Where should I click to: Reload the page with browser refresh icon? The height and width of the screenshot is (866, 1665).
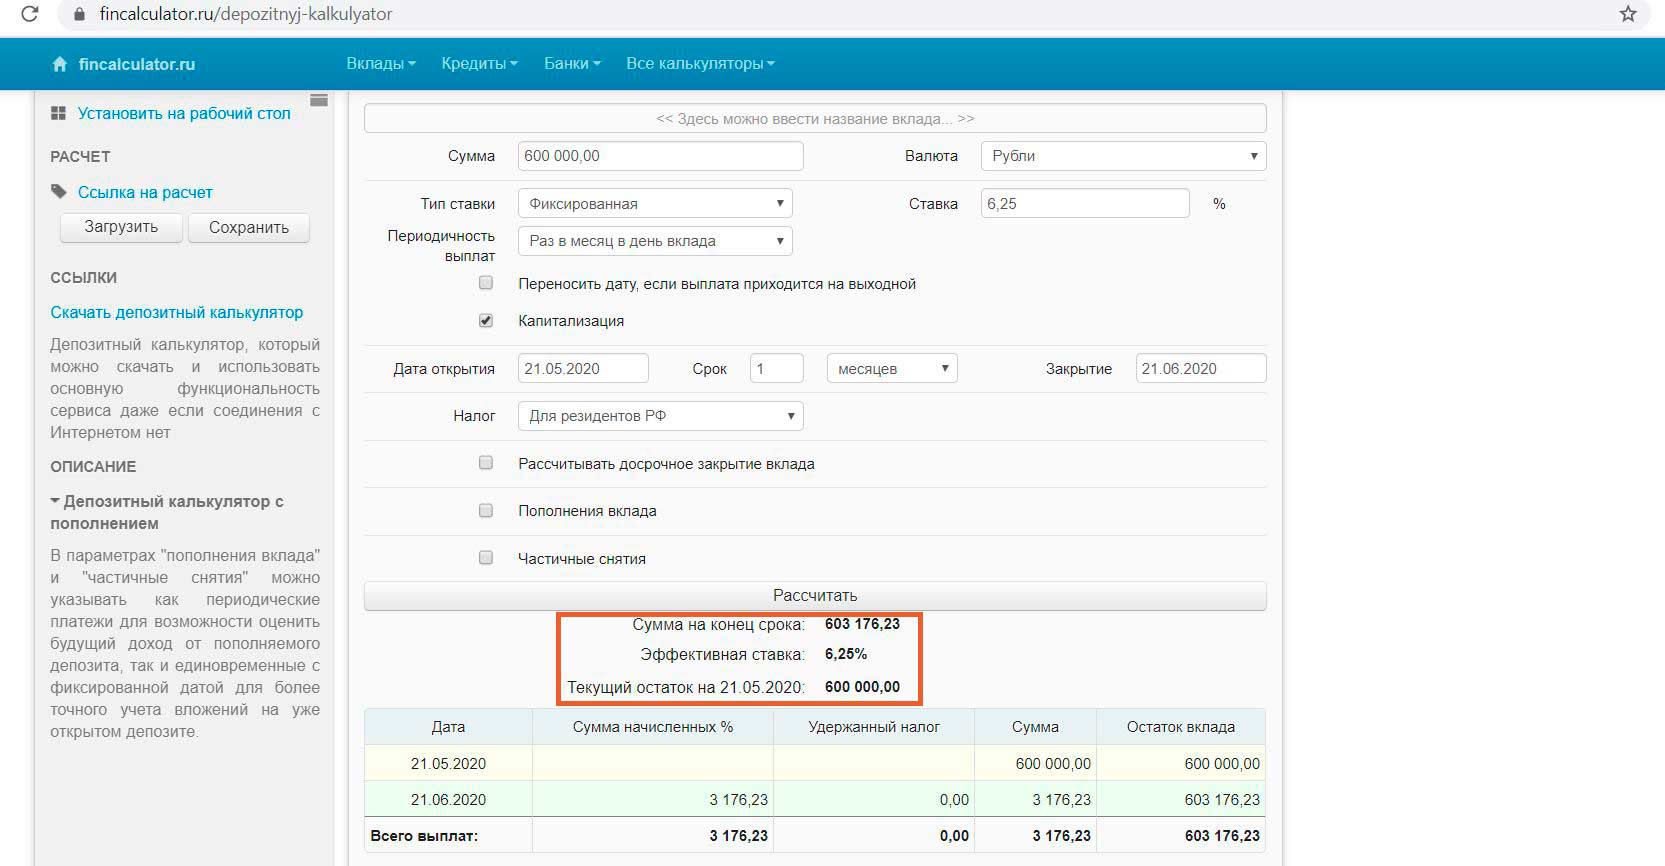click(29, 14)
